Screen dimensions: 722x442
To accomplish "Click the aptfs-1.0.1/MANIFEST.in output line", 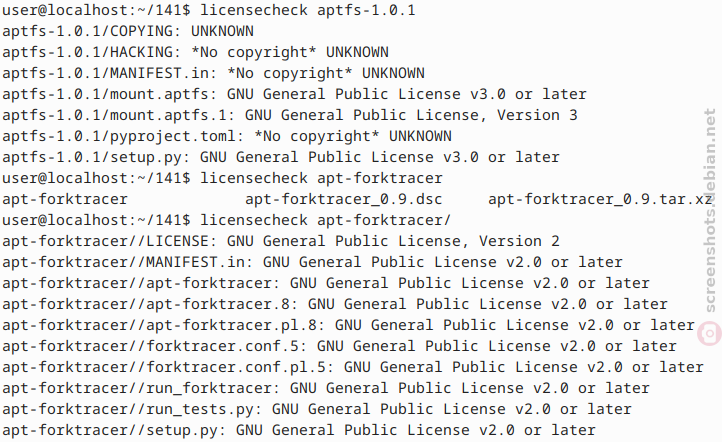I will pos(213,73).
